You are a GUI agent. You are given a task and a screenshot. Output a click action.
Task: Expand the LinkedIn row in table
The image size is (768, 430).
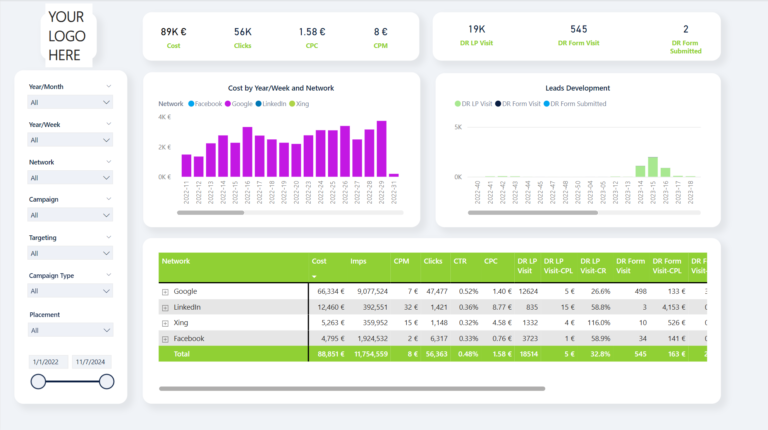165,308
